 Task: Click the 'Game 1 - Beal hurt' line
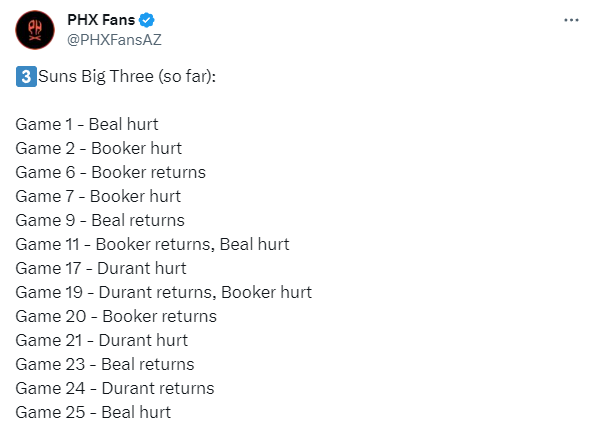[87, 124]
